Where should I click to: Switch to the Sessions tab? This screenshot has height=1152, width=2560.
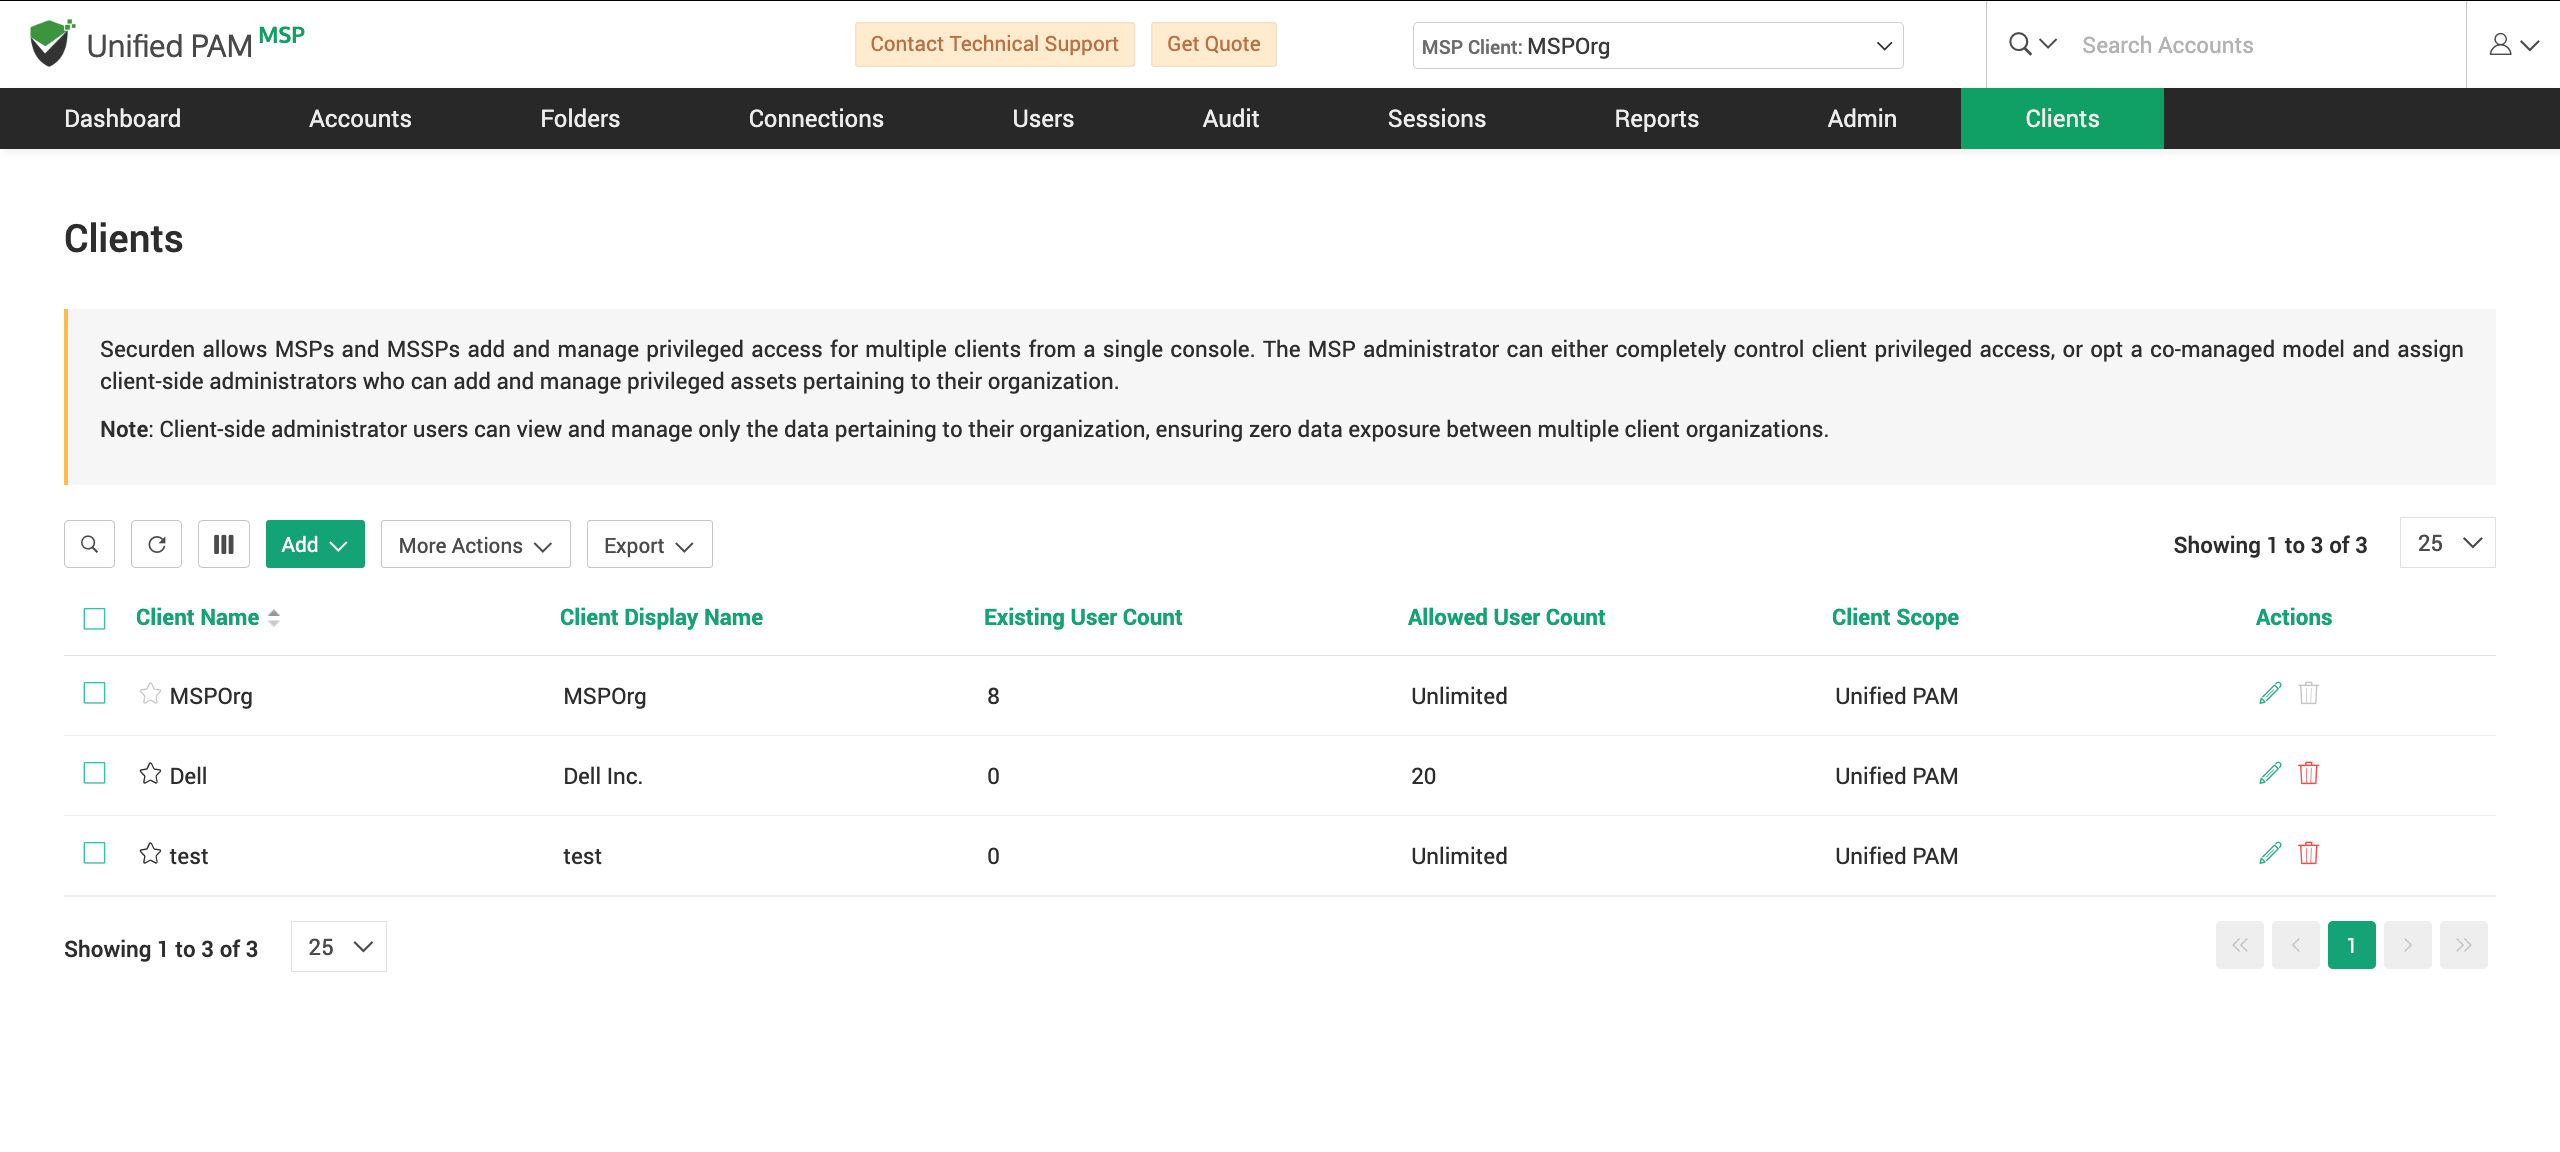click(1437, 118)
